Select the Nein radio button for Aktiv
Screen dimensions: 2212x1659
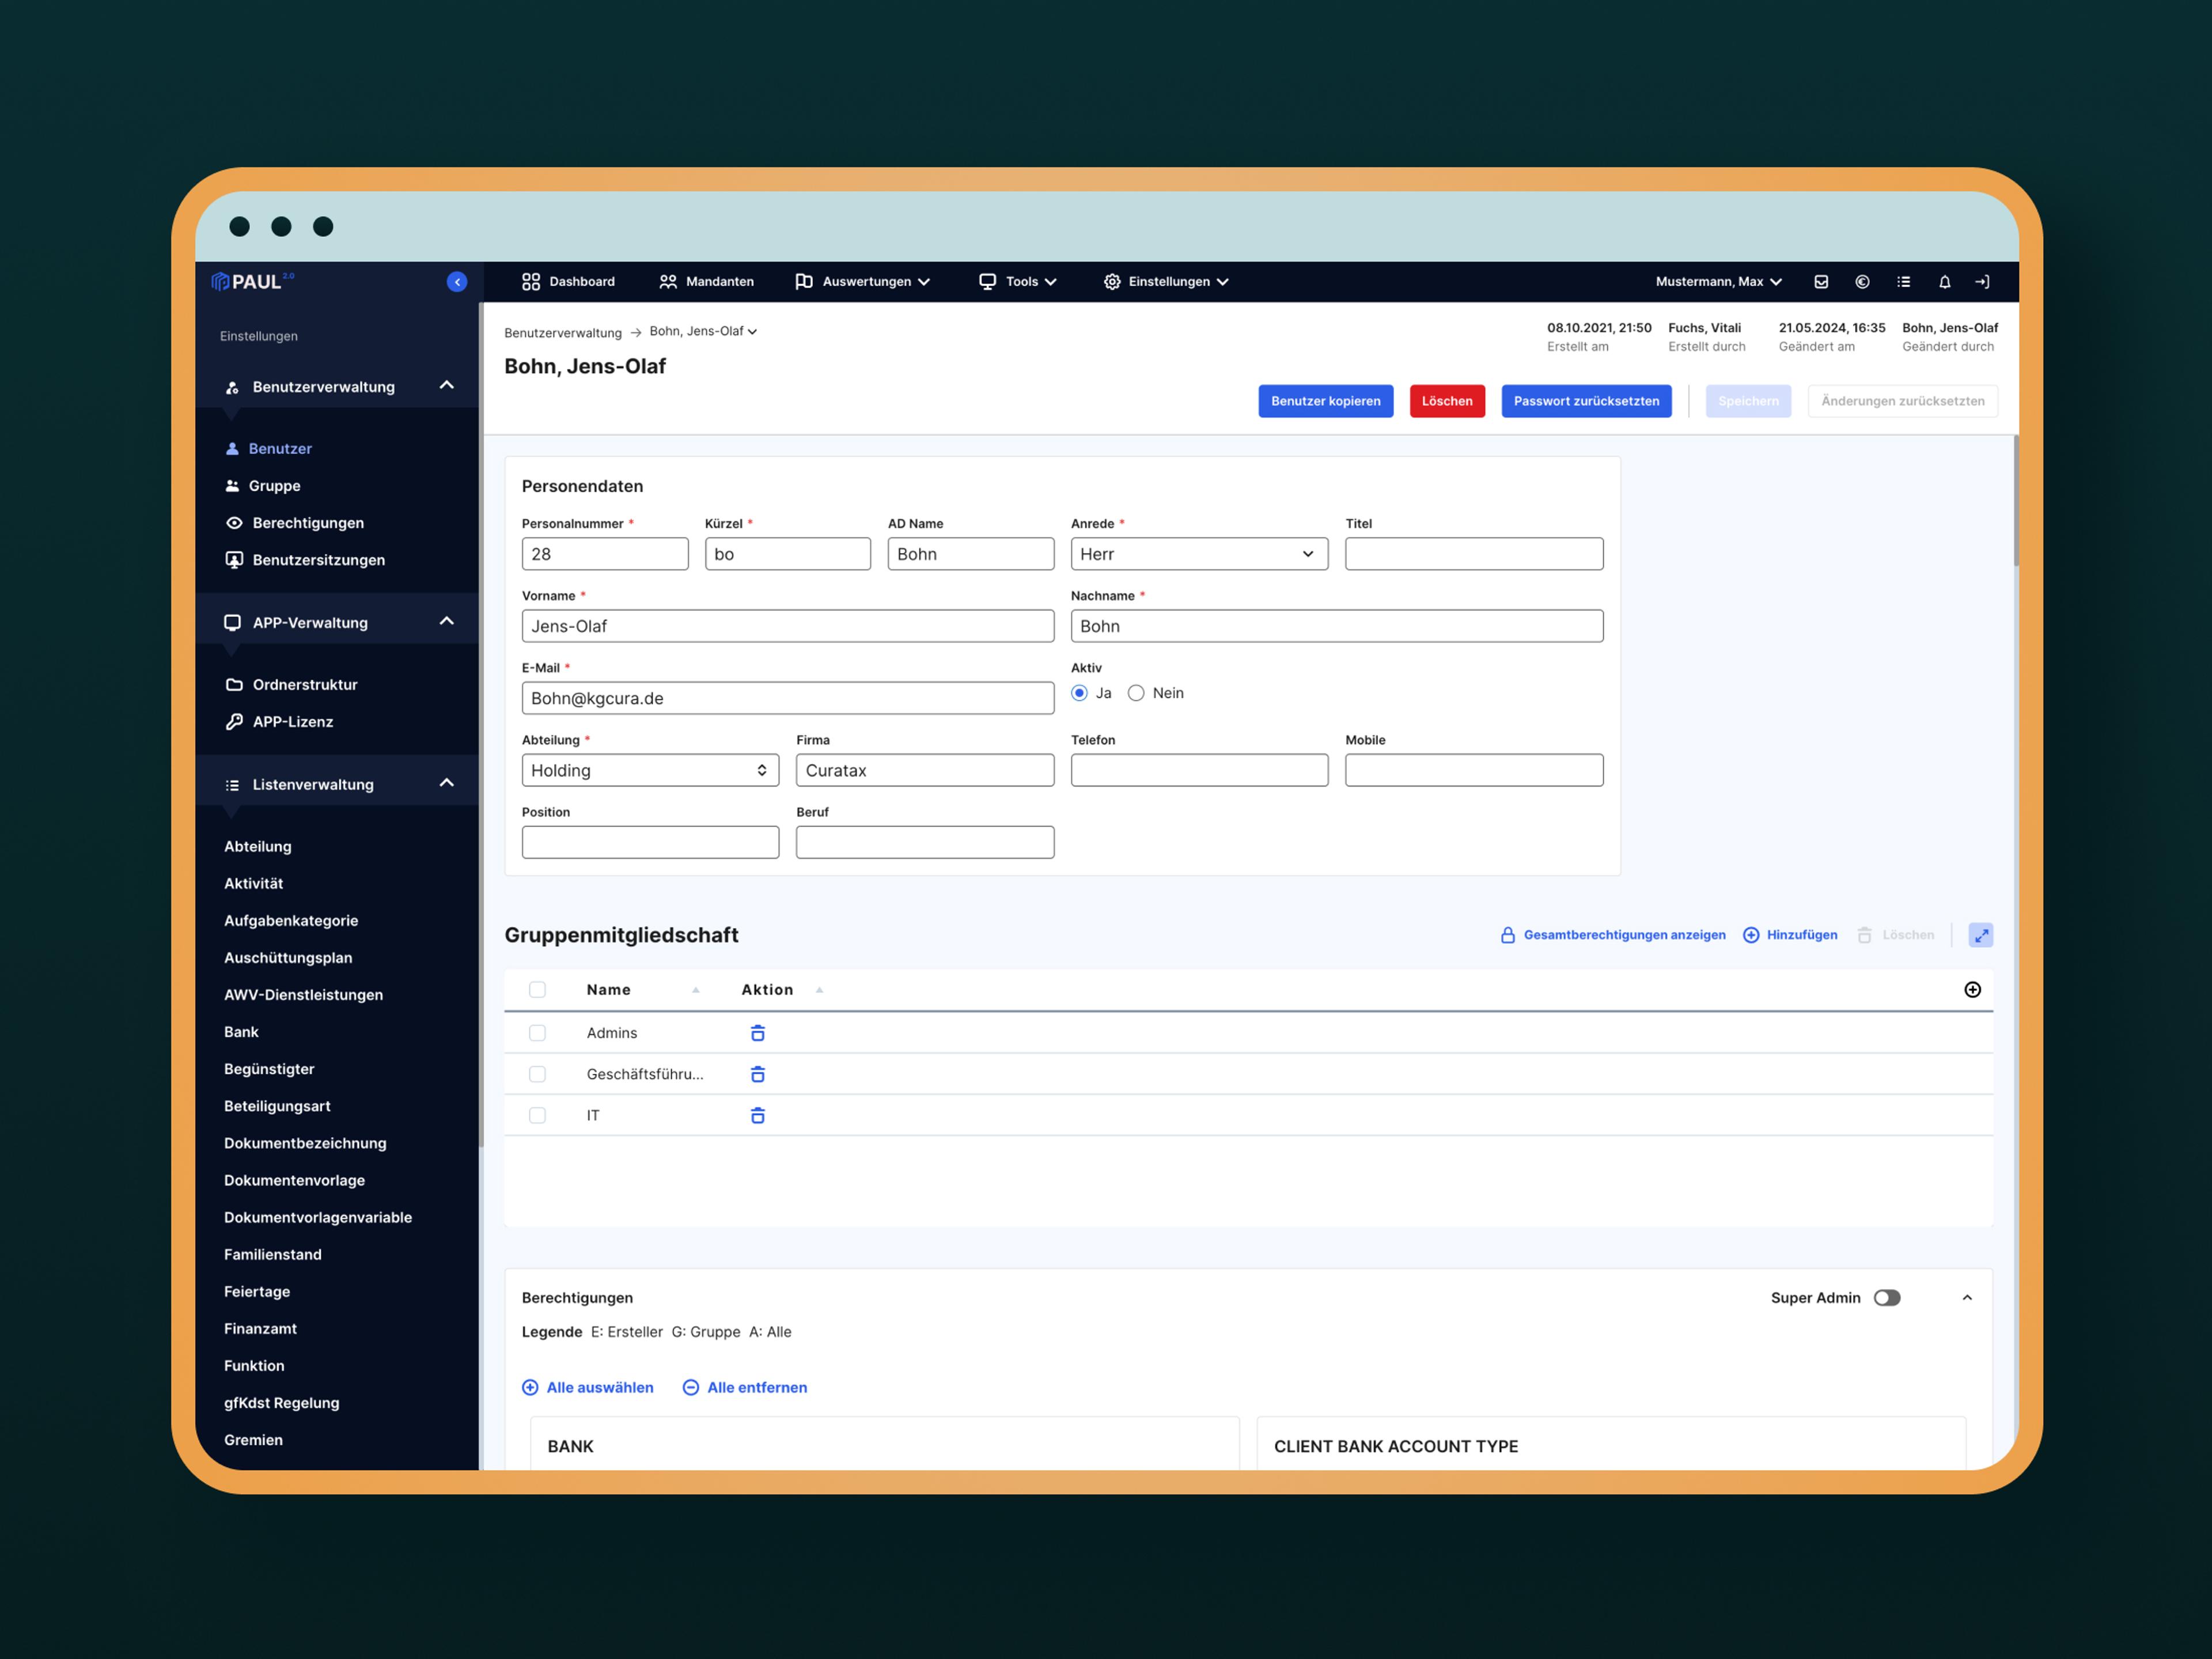[x=1136, y=693]
